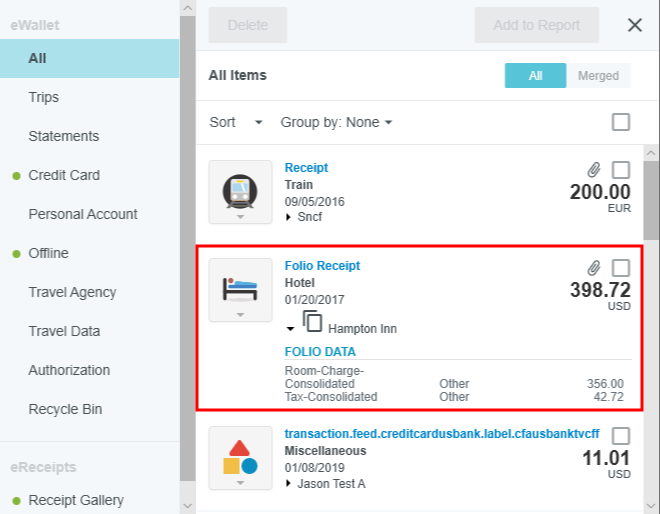Open the Group by: None dropdown
This screenshot has height=514, width=660.
coord(336,122)
